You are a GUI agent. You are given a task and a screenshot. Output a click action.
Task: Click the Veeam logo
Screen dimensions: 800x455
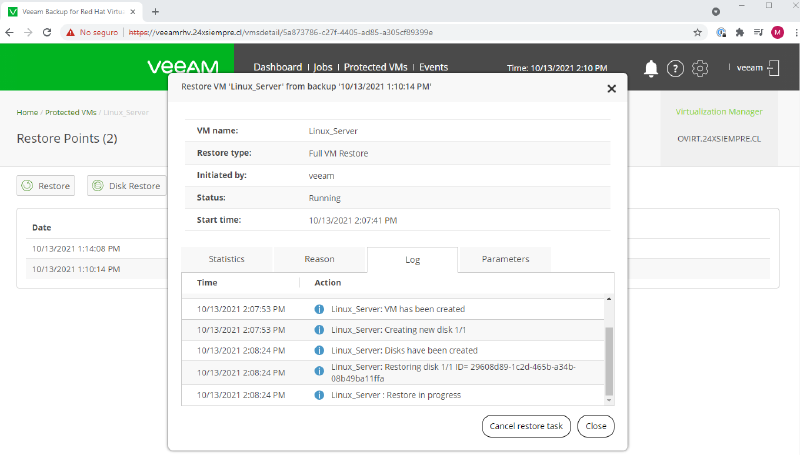click(183, 67)
